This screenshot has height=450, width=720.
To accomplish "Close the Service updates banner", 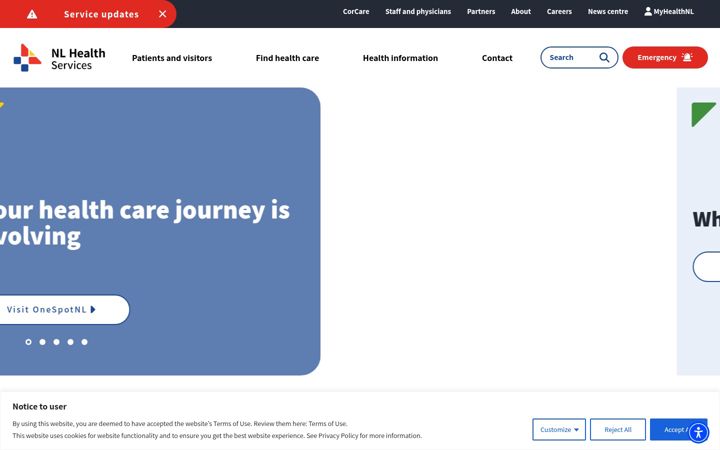I will (x=163, y=14).
